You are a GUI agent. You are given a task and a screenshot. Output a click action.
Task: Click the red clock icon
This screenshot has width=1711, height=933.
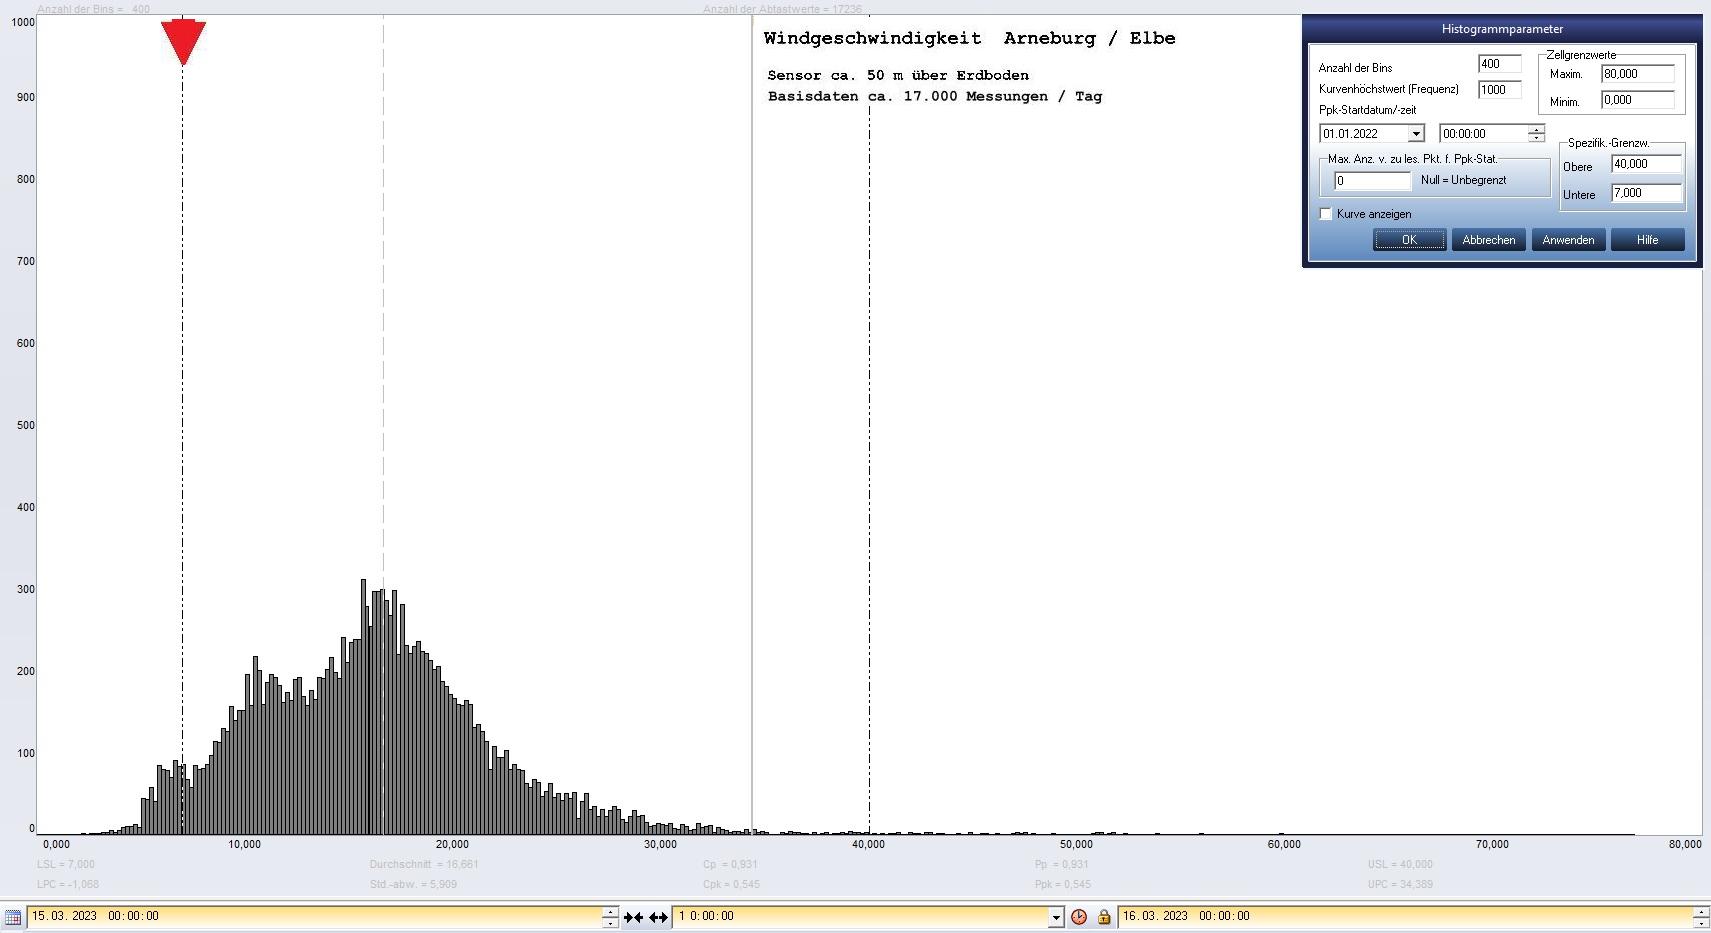click(1079, 917)
